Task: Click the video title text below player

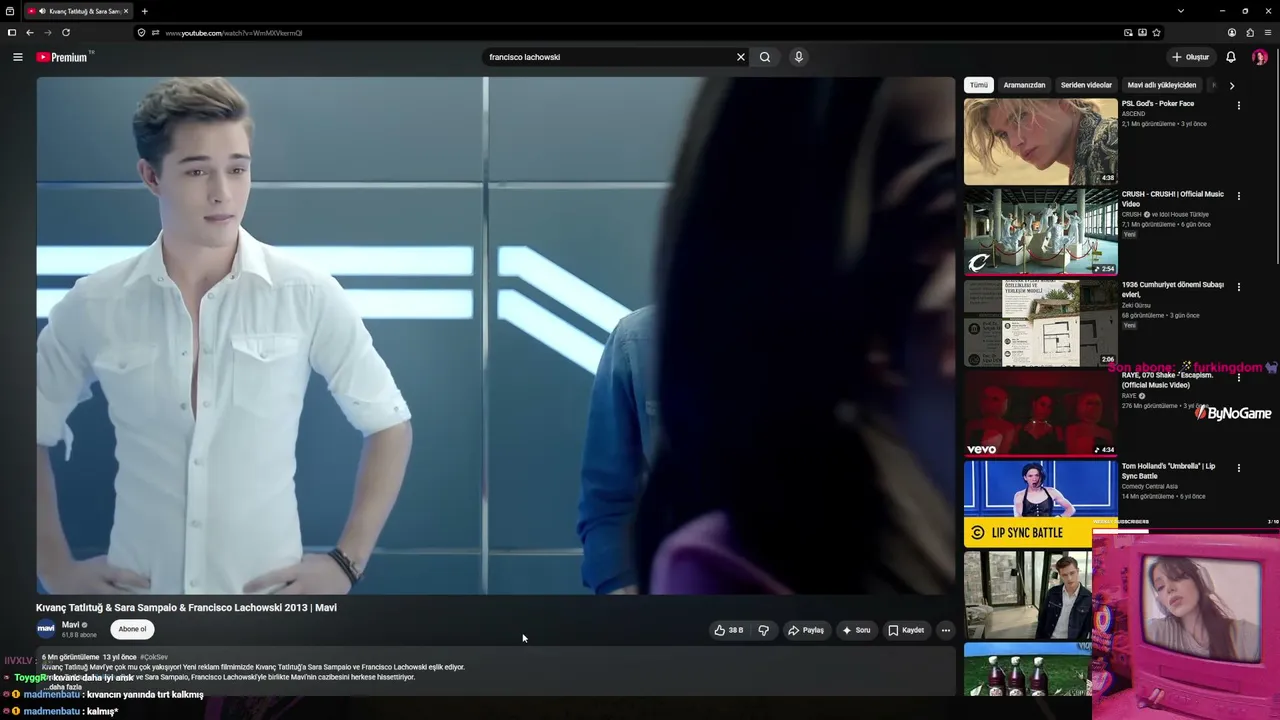Action: [x=186, y=607]
